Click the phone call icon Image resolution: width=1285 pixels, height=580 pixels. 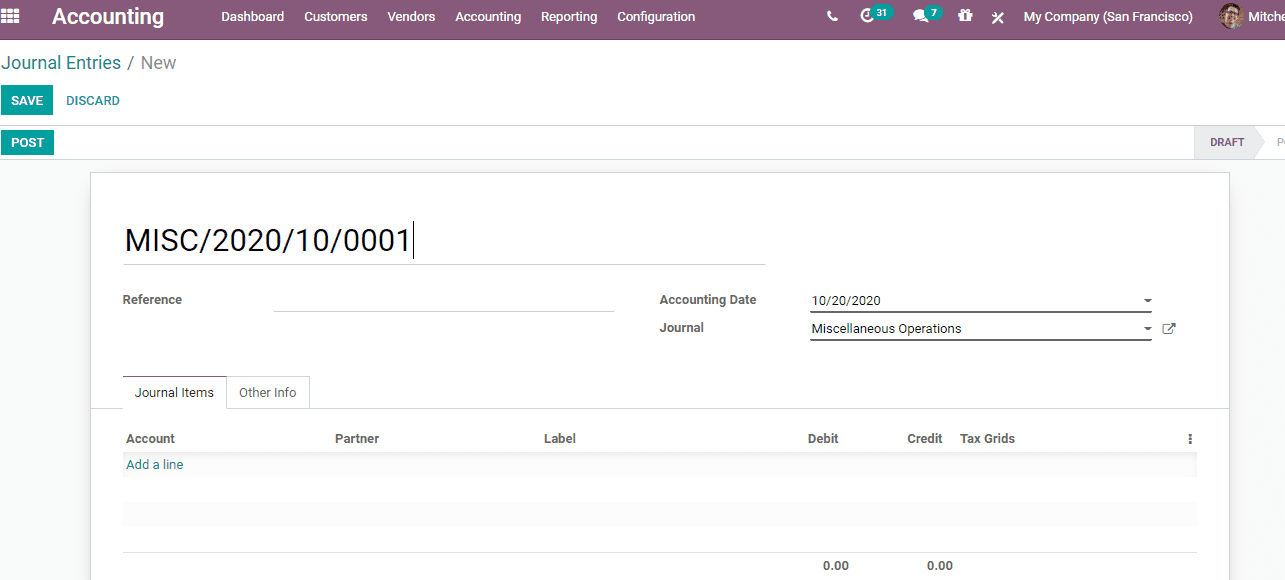(832, 16)
